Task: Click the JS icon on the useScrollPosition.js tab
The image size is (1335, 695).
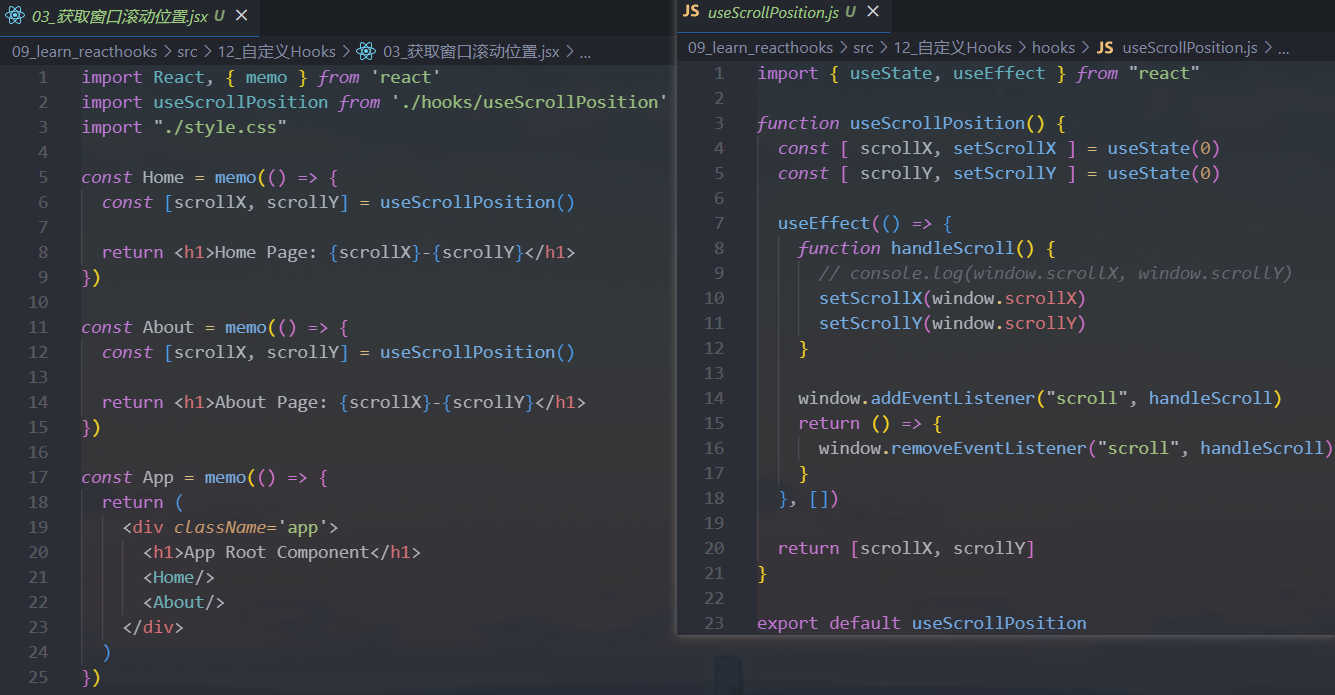Action: [x=691, y=12]
